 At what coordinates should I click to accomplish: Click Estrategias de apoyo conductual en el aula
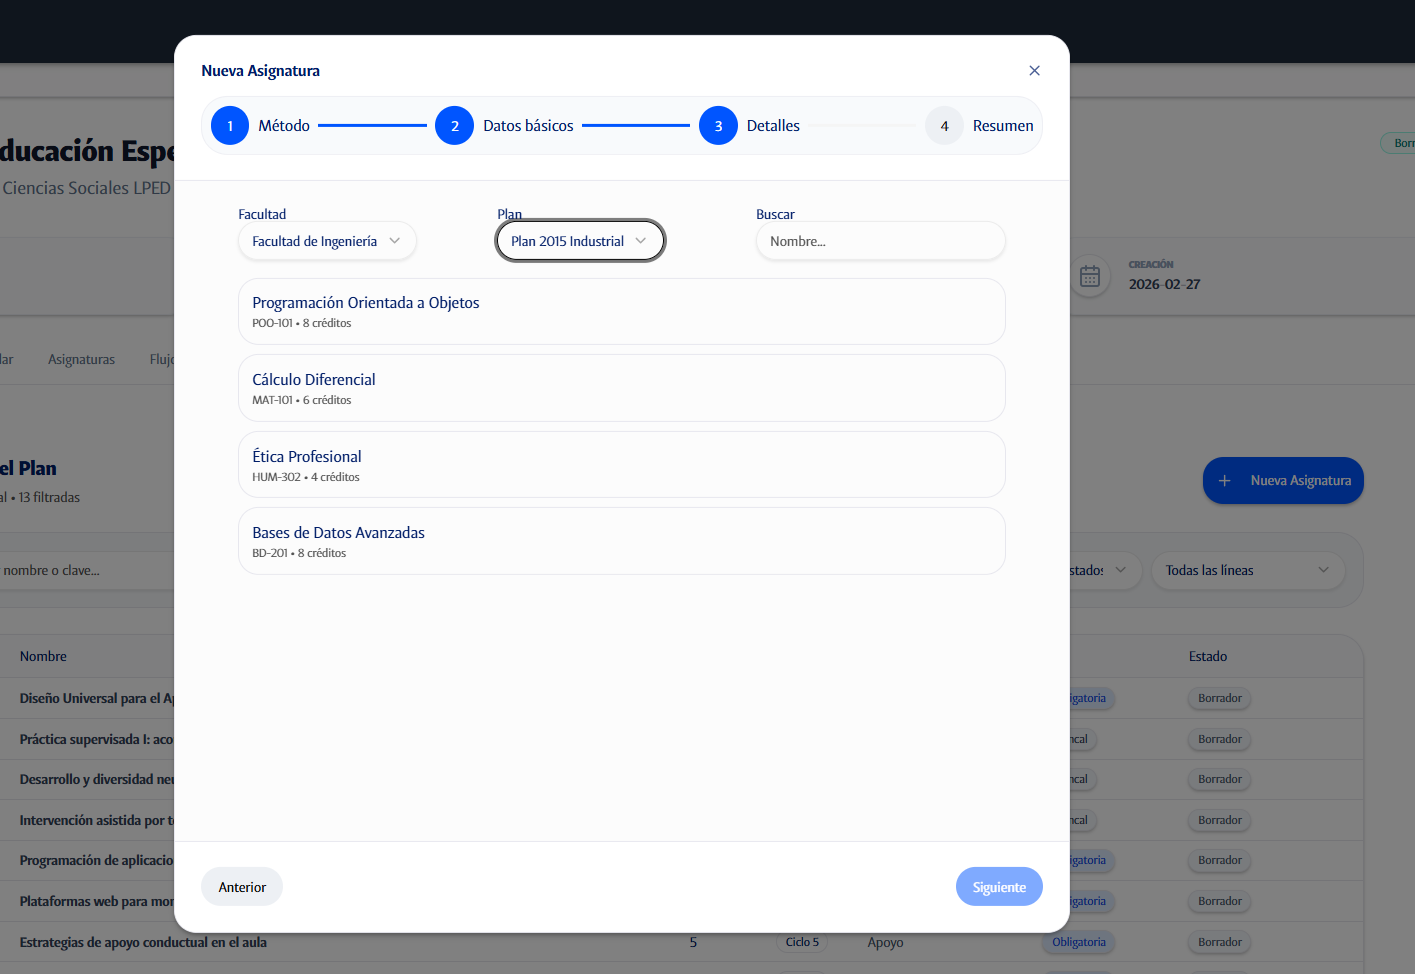(143, 942)
